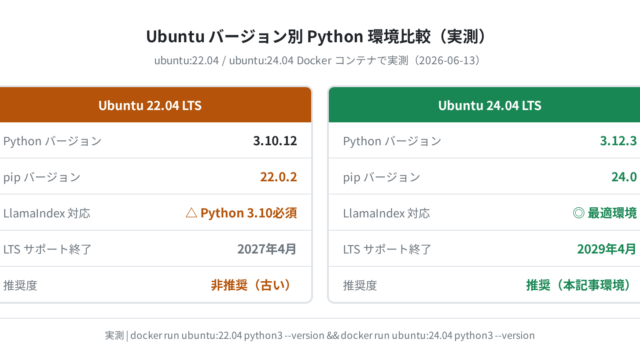Click the Ubuntu 22.04 LTS orange header

click(156, 105)
